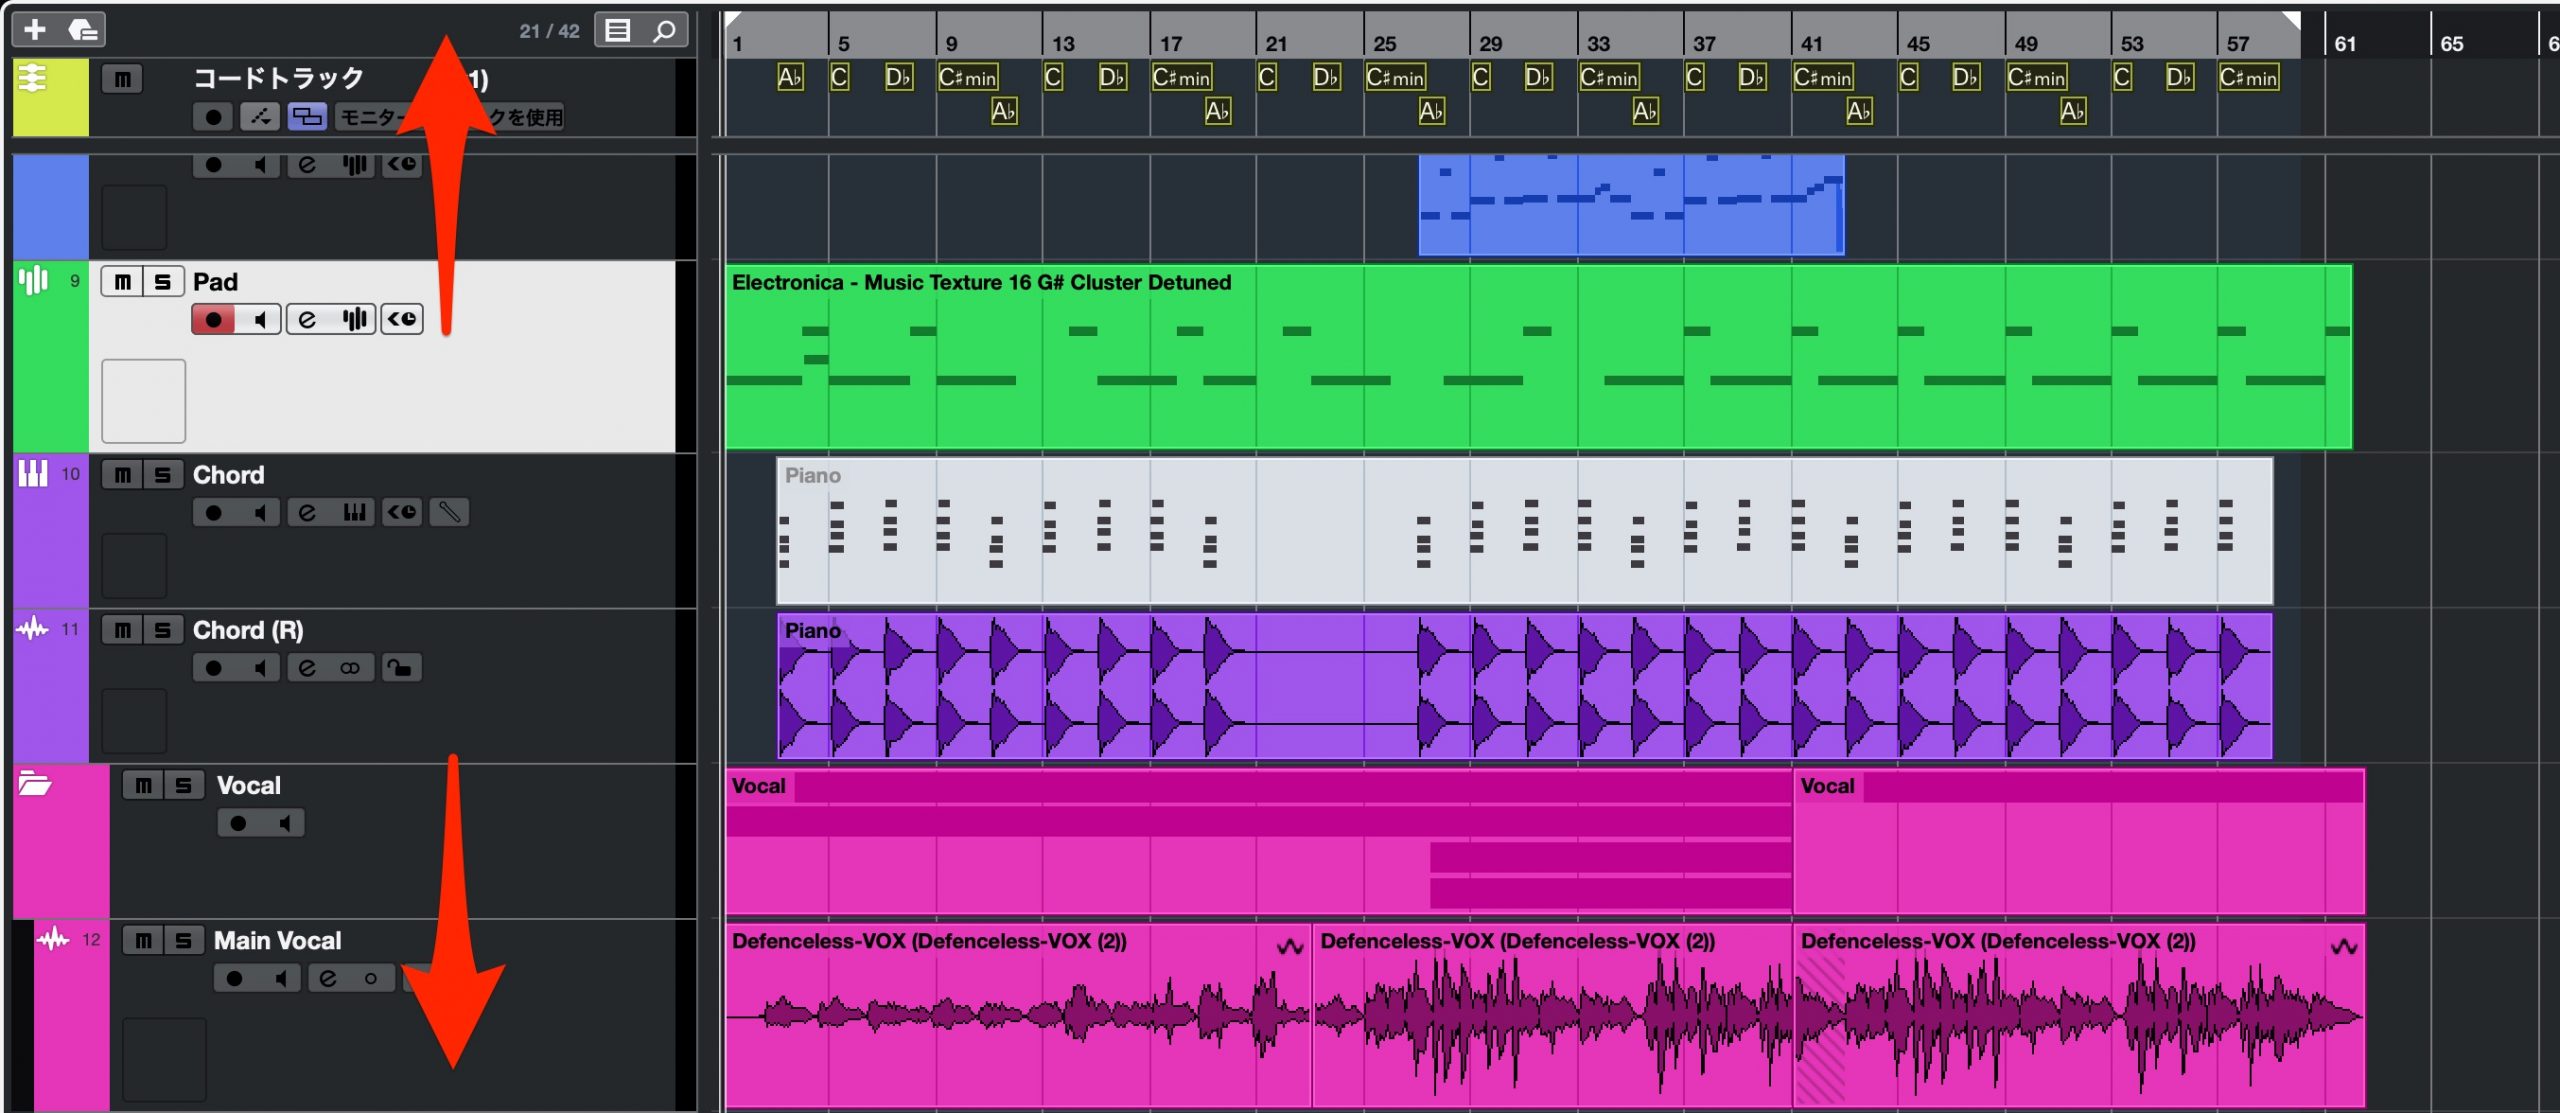Select the white Piano MIDI clip
The image size is (2560, 1113).
tap(1525, 531)
